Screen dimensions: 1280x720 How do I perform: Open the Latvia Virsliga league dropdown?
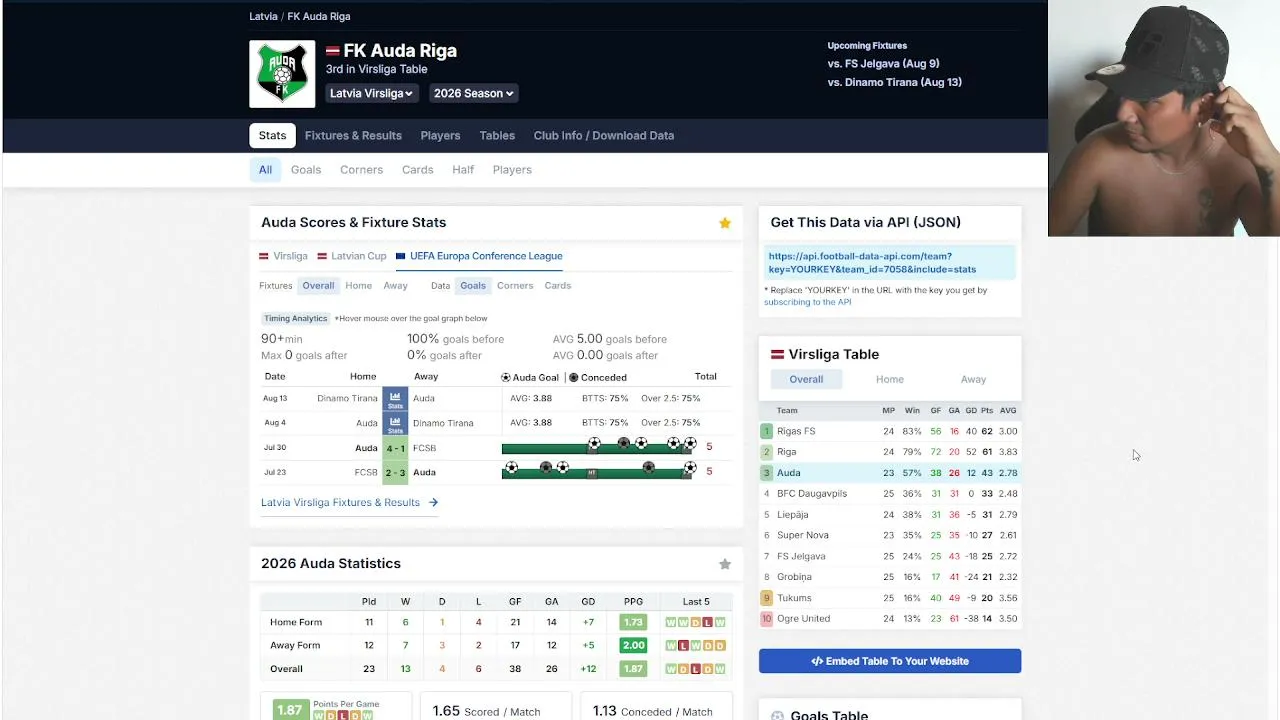click(371, 93)
